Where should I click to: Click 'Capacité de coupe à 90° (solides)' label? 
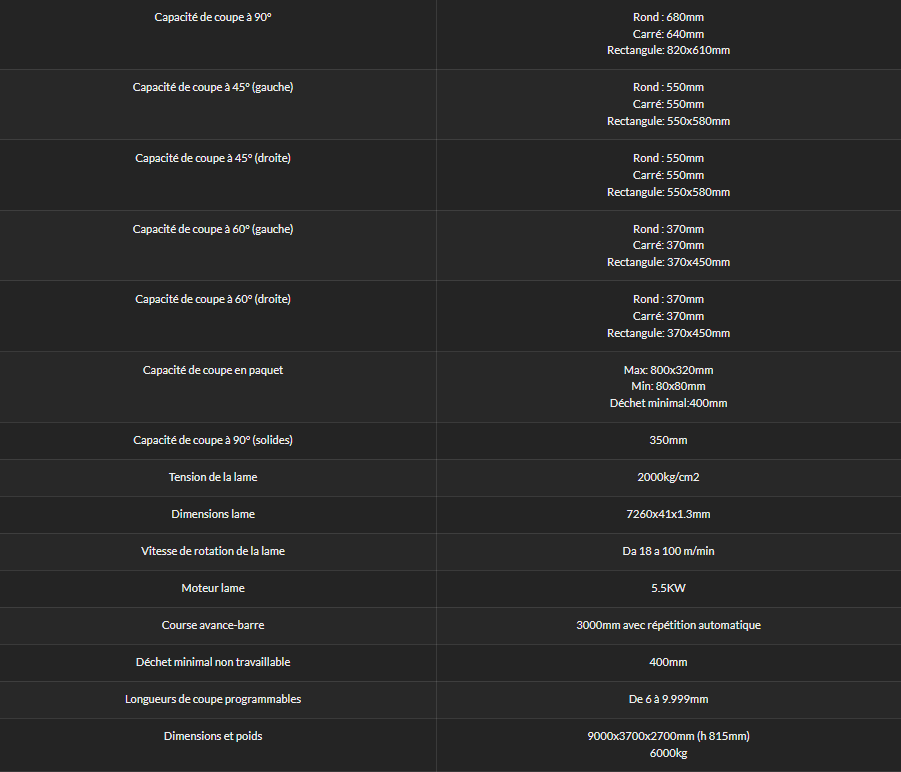tap(213, 440)
